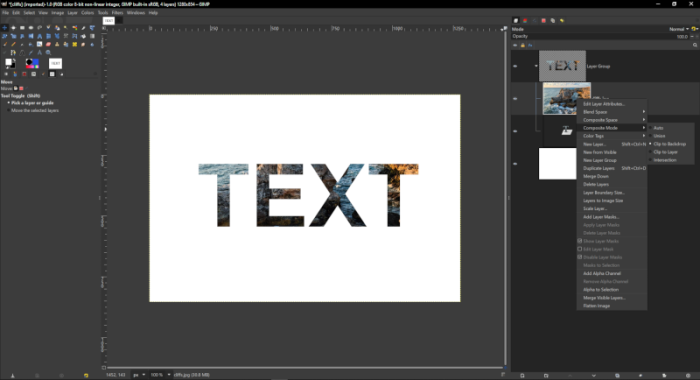Viewport: 700px width, 380px height.
Task: Open the Channels tab in right dock
Action: 525,21
